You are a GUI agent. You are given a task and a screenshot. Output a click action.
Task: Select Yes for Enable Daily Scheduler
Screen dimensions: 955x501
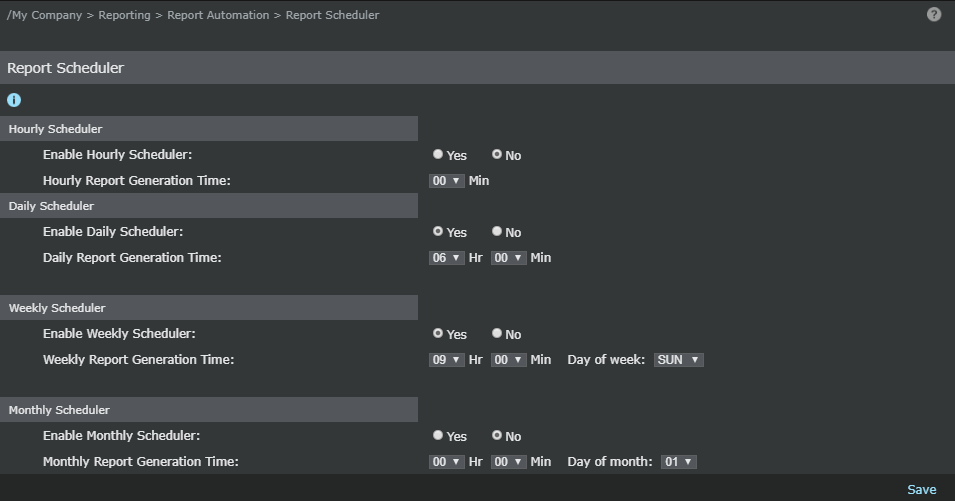click(x=438, y=231)
